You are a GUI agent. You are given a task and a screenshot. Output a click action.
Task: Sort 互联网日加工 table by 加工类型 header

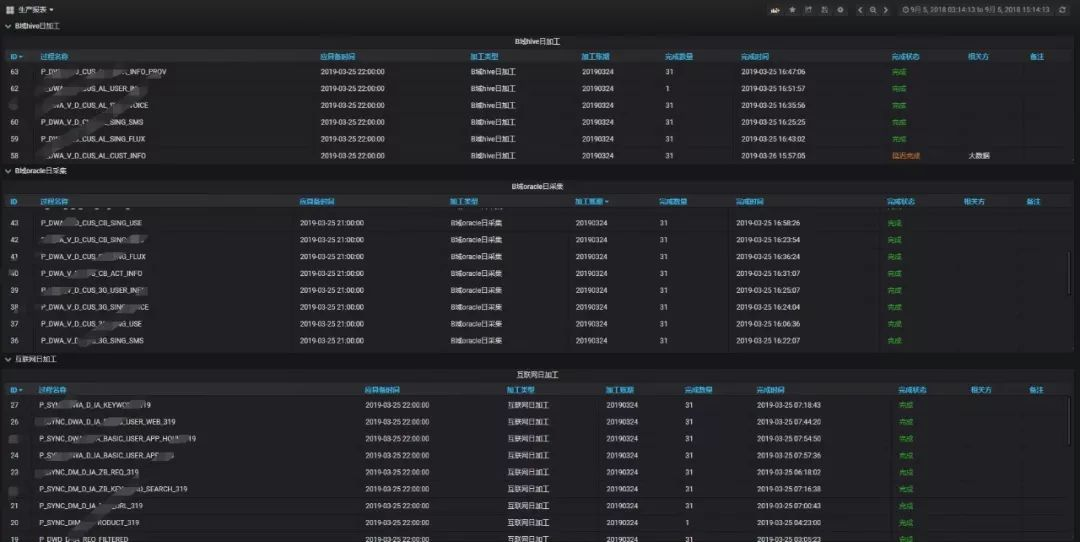point(521,390)
